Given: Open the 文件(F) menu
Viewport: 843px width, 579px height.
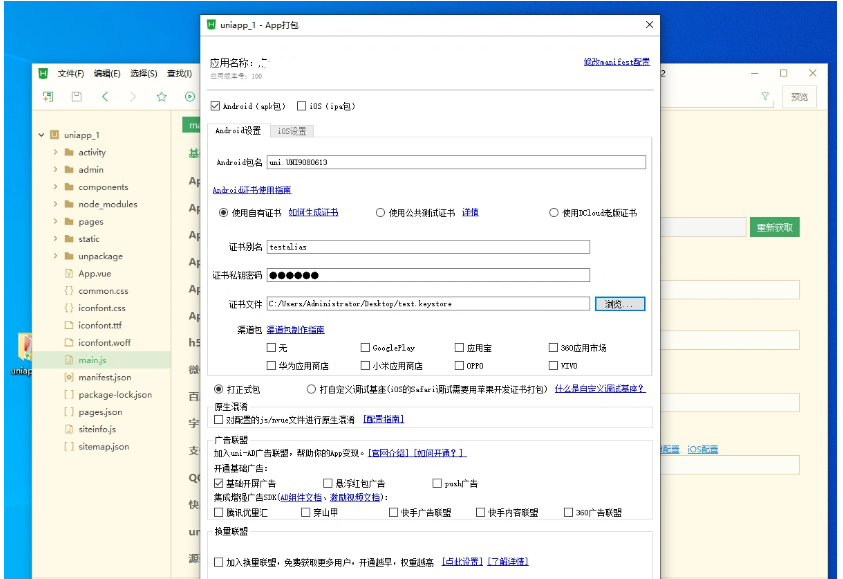Looking at the screenshot, I should pyautogui.click(x=70, y=73).
